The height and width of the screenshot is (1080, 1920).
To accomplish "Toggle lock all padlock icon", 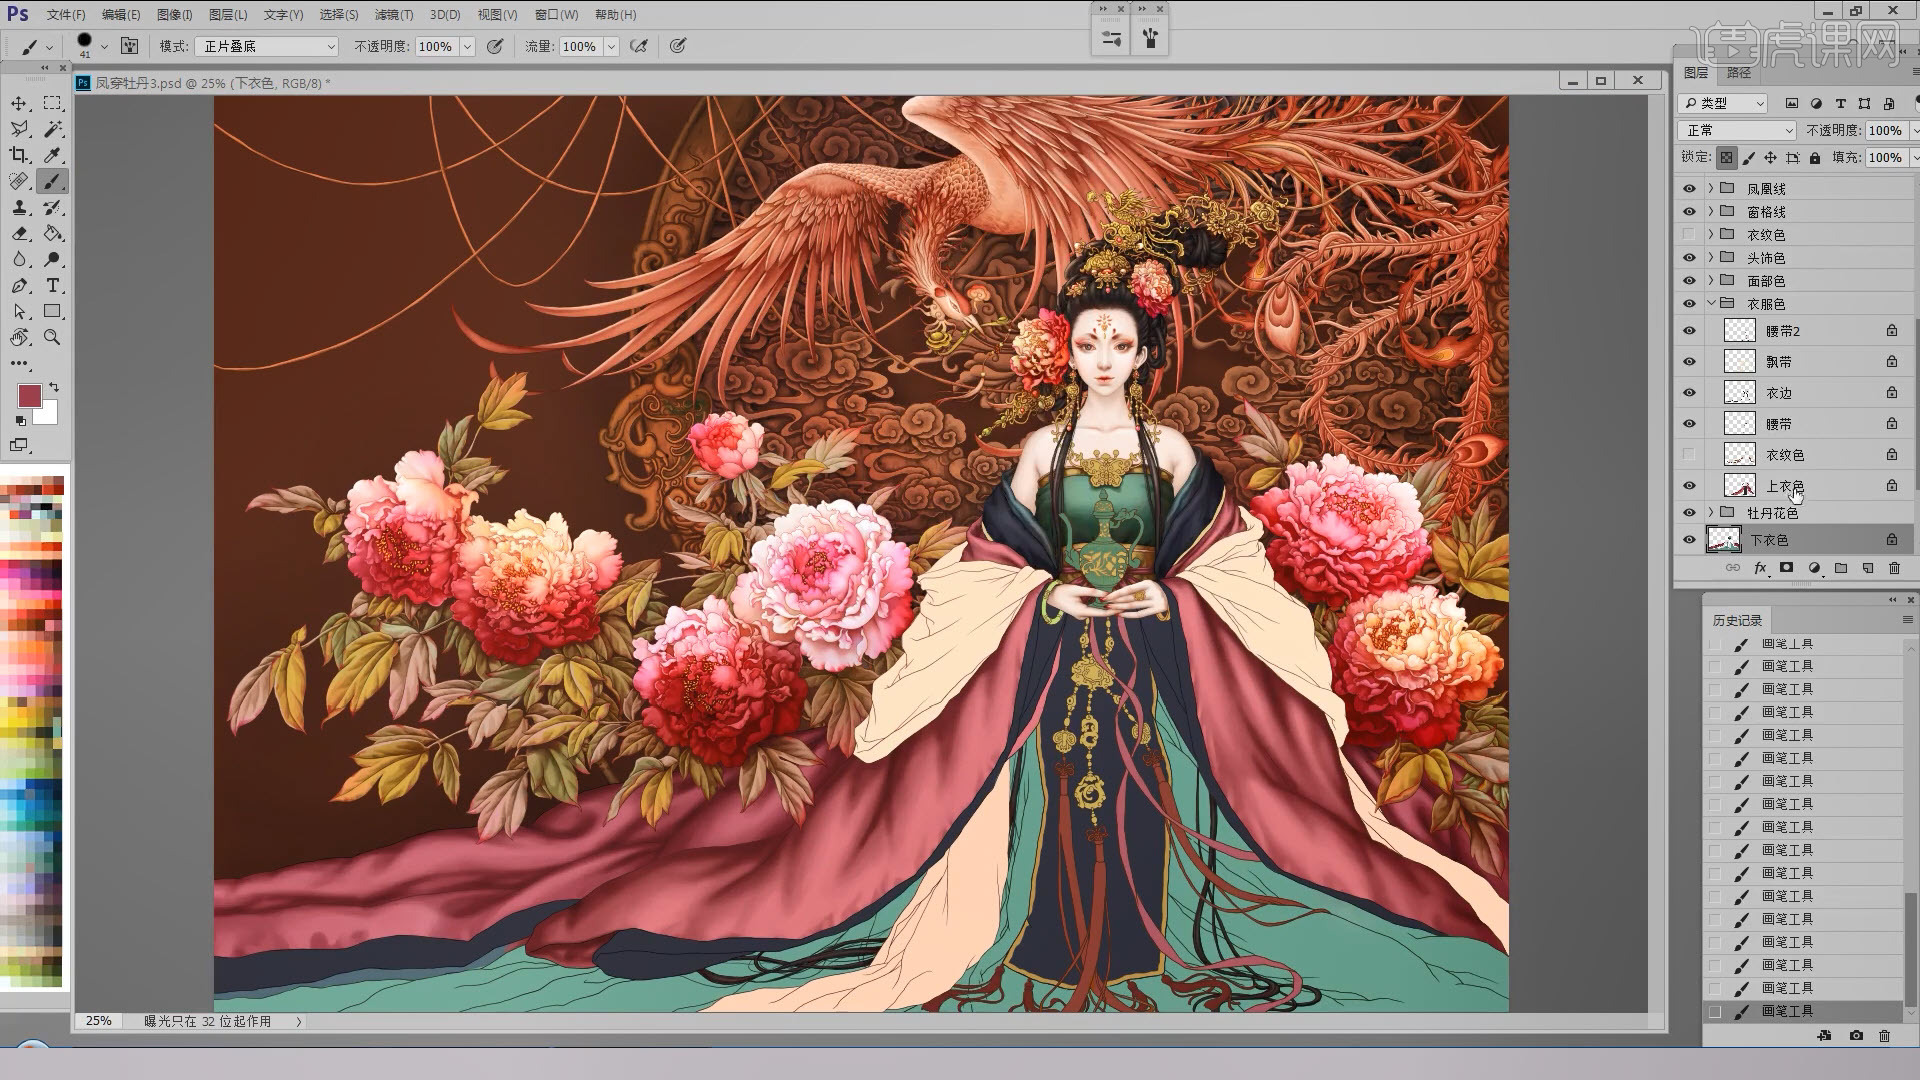I will tap(1815, 158).
